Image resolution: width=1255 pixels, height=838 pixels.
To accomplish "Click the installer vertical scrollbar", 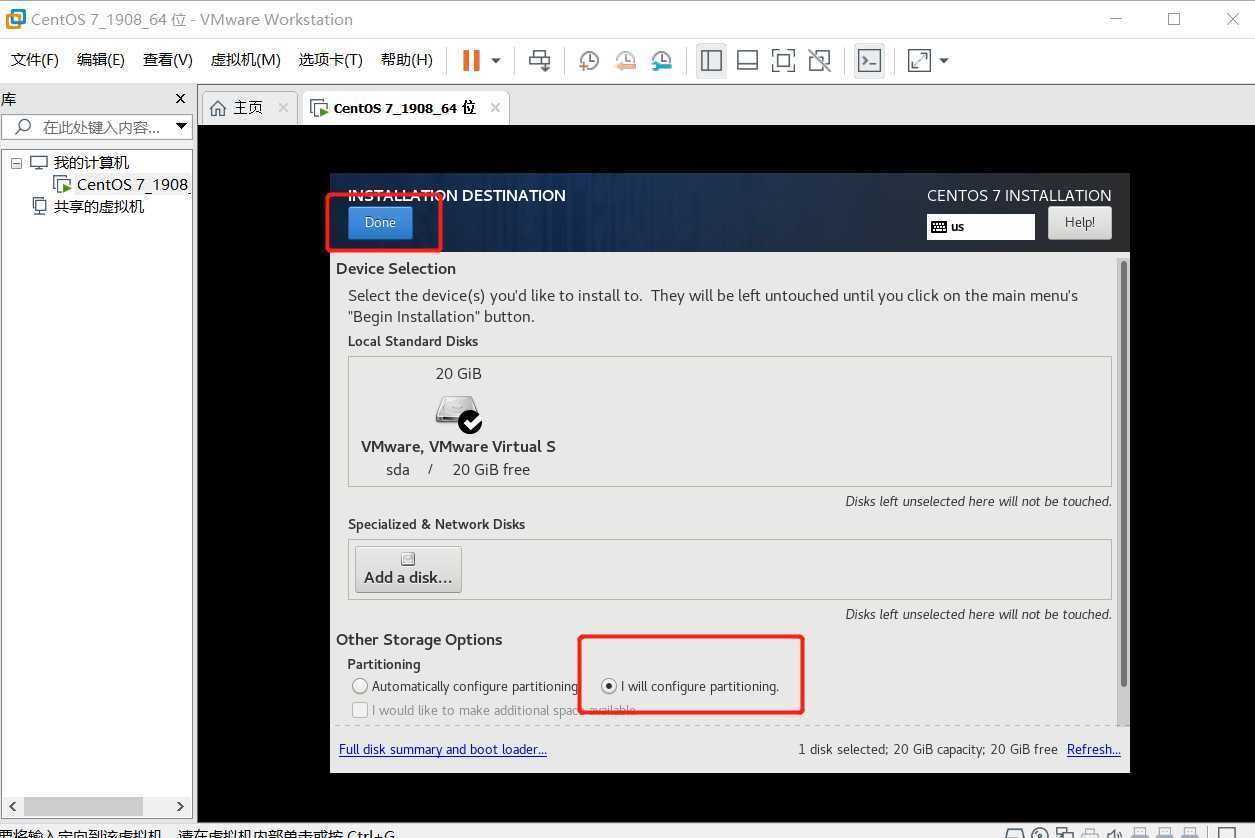I will (1124, 473).
